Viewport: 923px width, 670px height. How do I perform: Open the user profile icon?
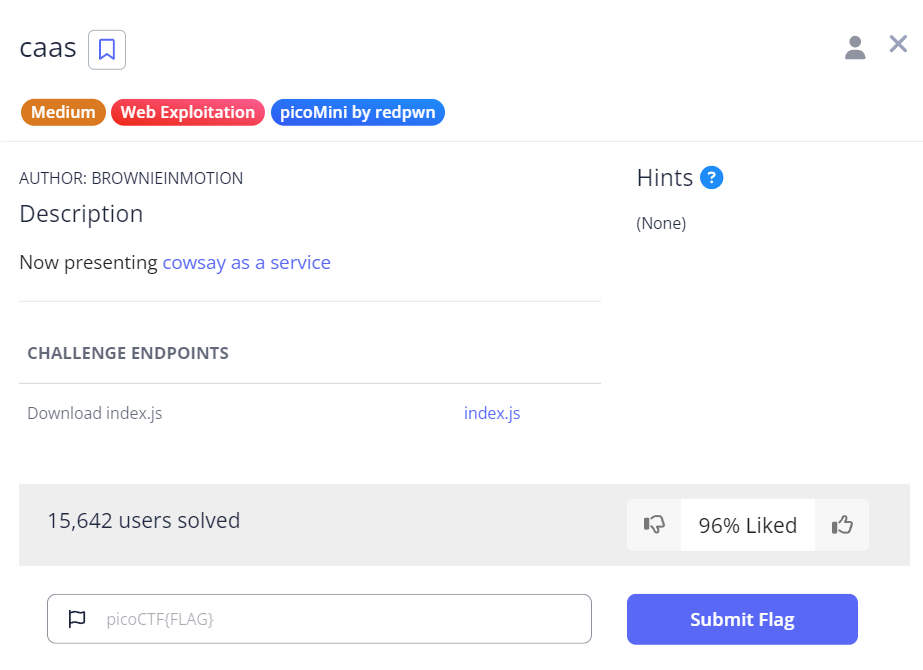[855, 47]
